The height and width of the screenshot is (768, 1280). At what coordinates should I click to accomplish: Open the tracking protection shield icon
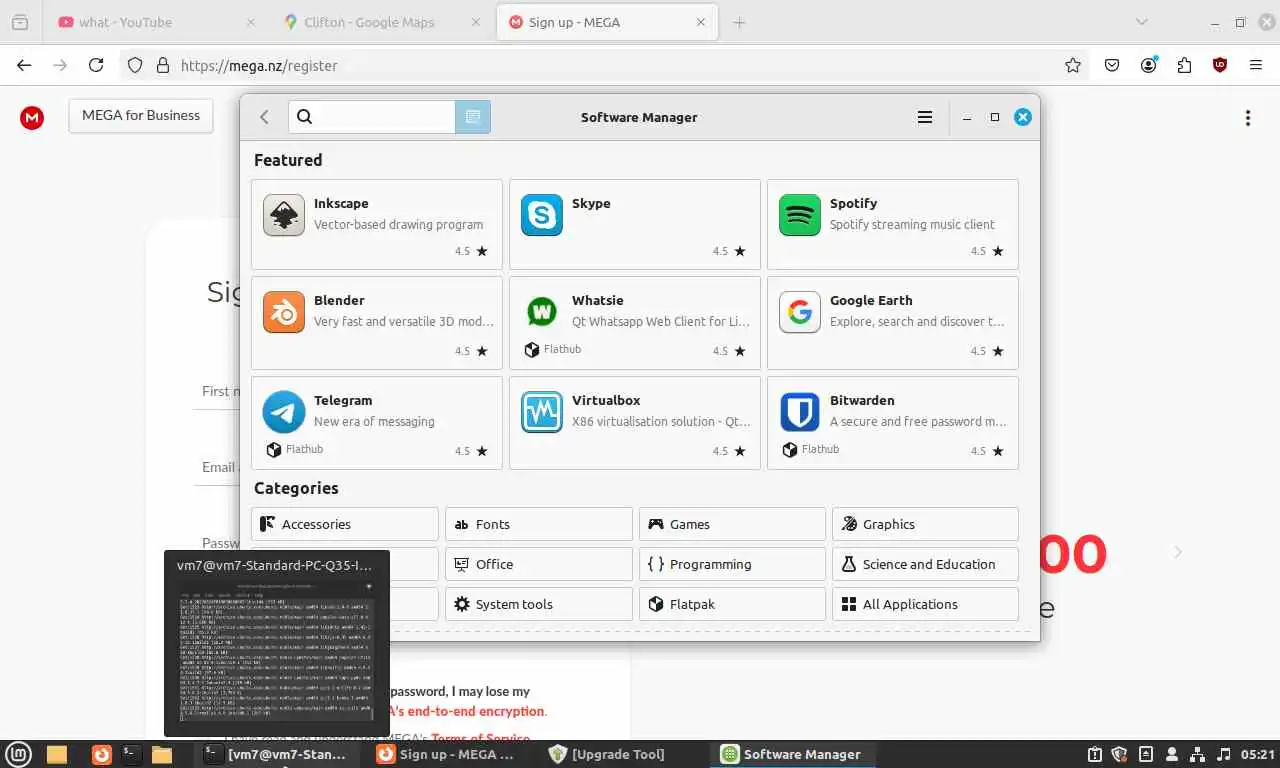pyautogui.click(x=135, y=65)
